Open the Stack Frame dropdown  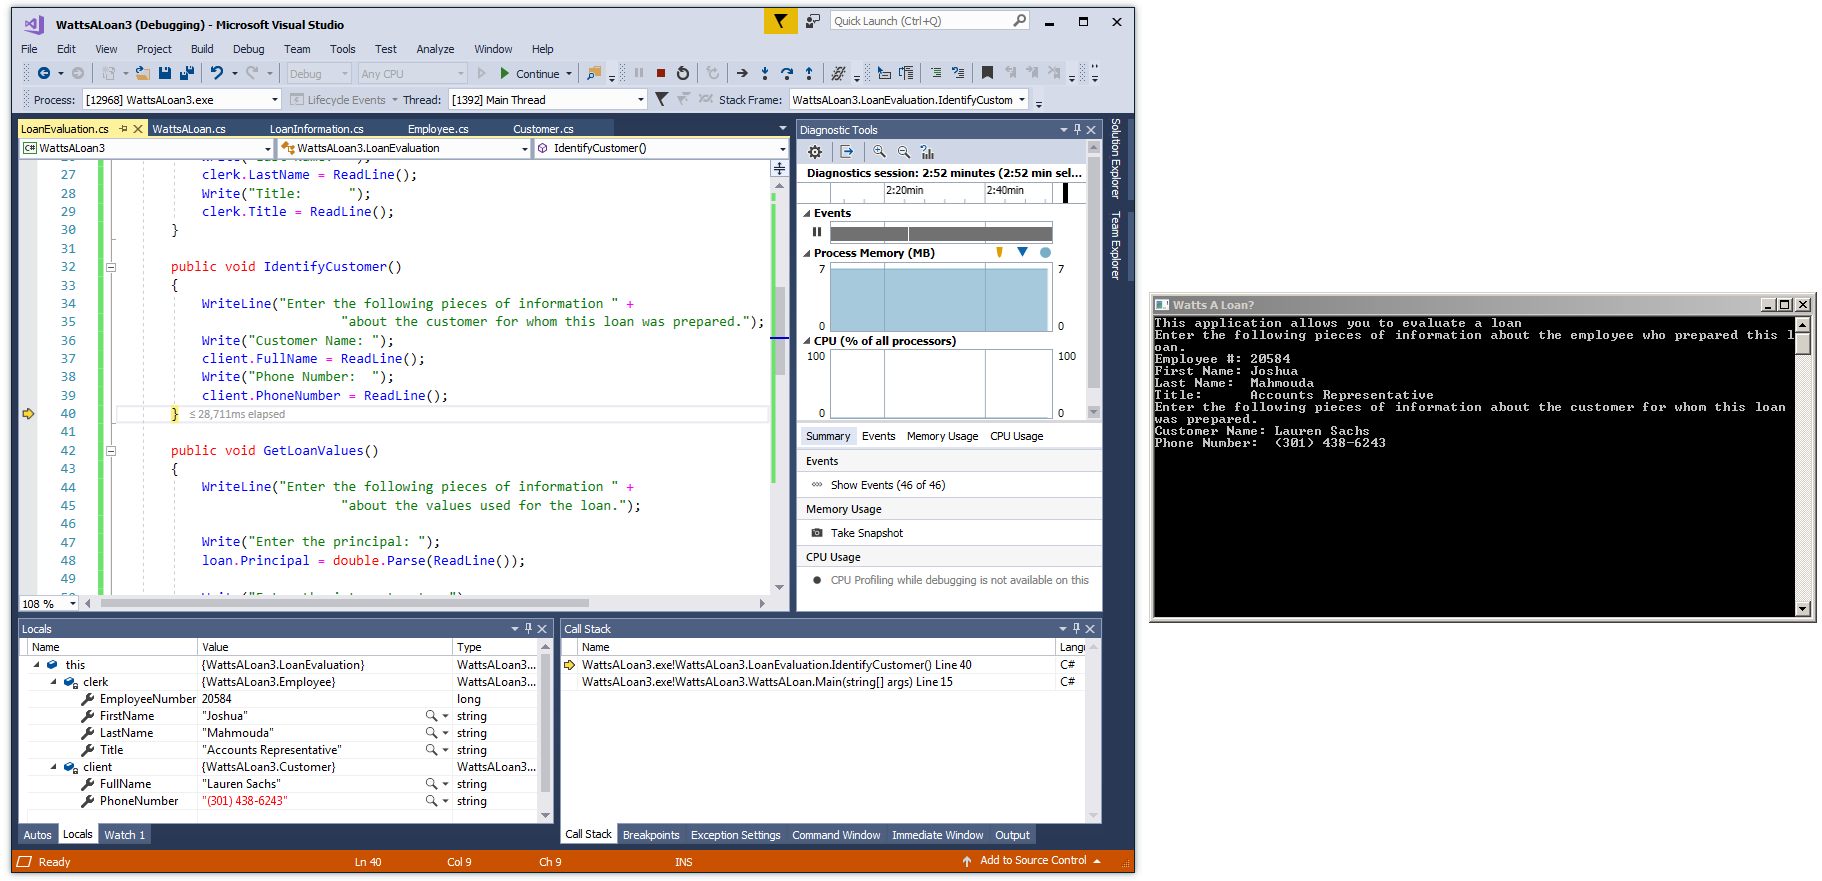tap(909, 100)
